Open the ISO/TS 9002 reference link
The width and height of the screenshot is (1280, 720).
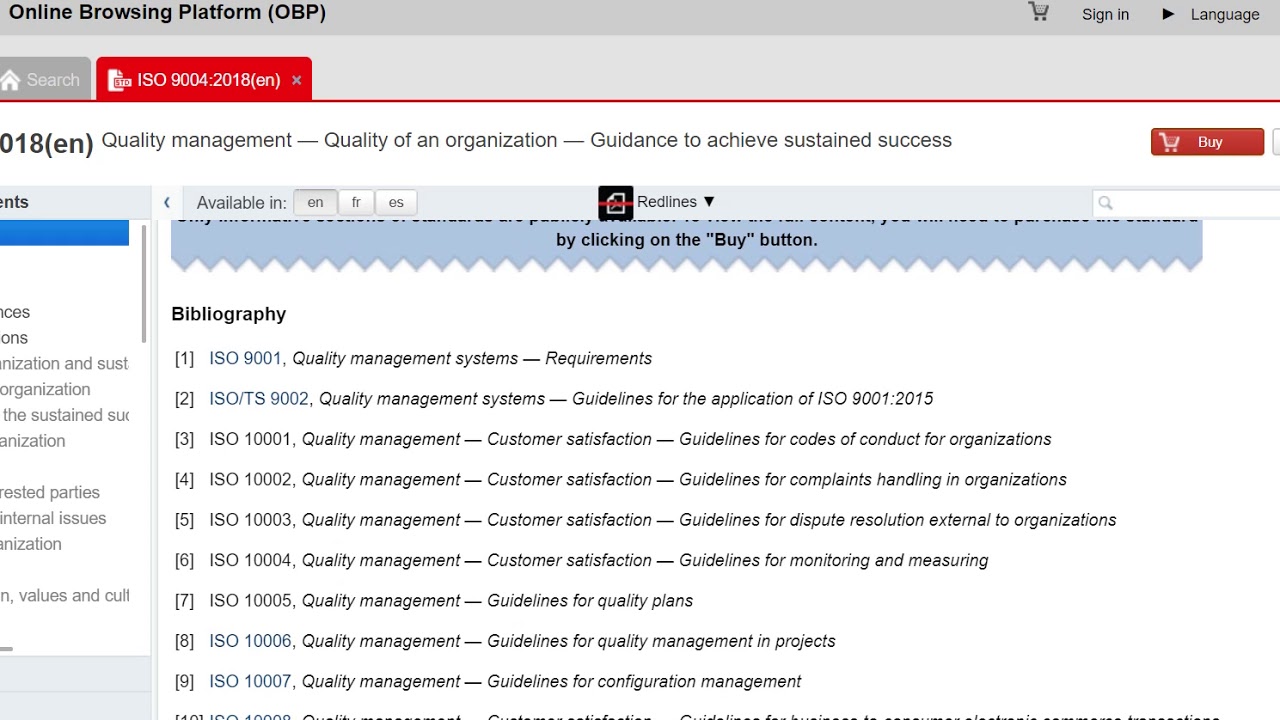(259, 398)
